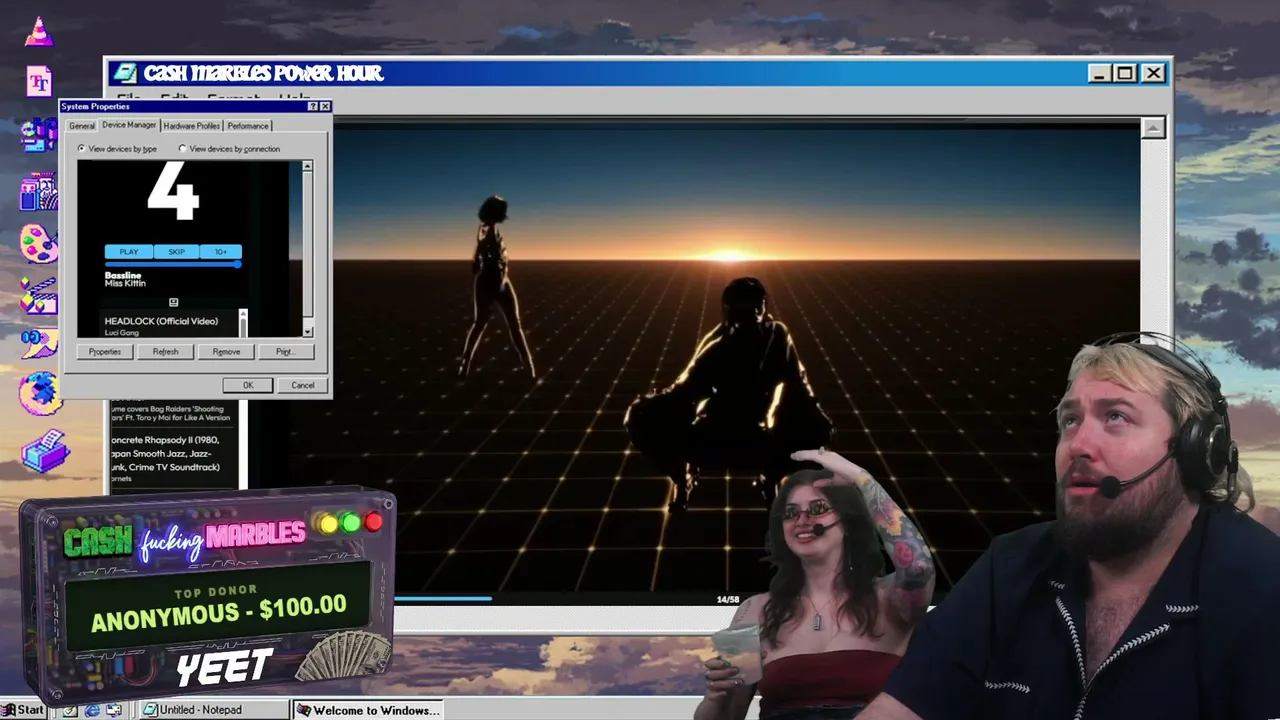The width and height of the screenshot is (1280, 720).
Task: Click the Miss Kittin artist name
Action: click(x=125, y=284)
